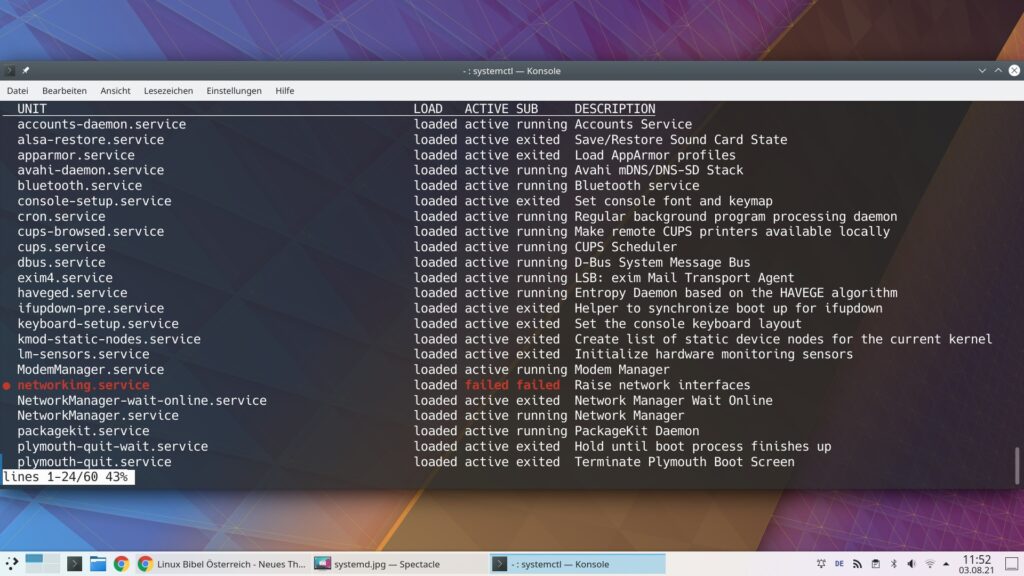
Task: Click cups-browsed.service in the list
Action: (x=91, y=232)
